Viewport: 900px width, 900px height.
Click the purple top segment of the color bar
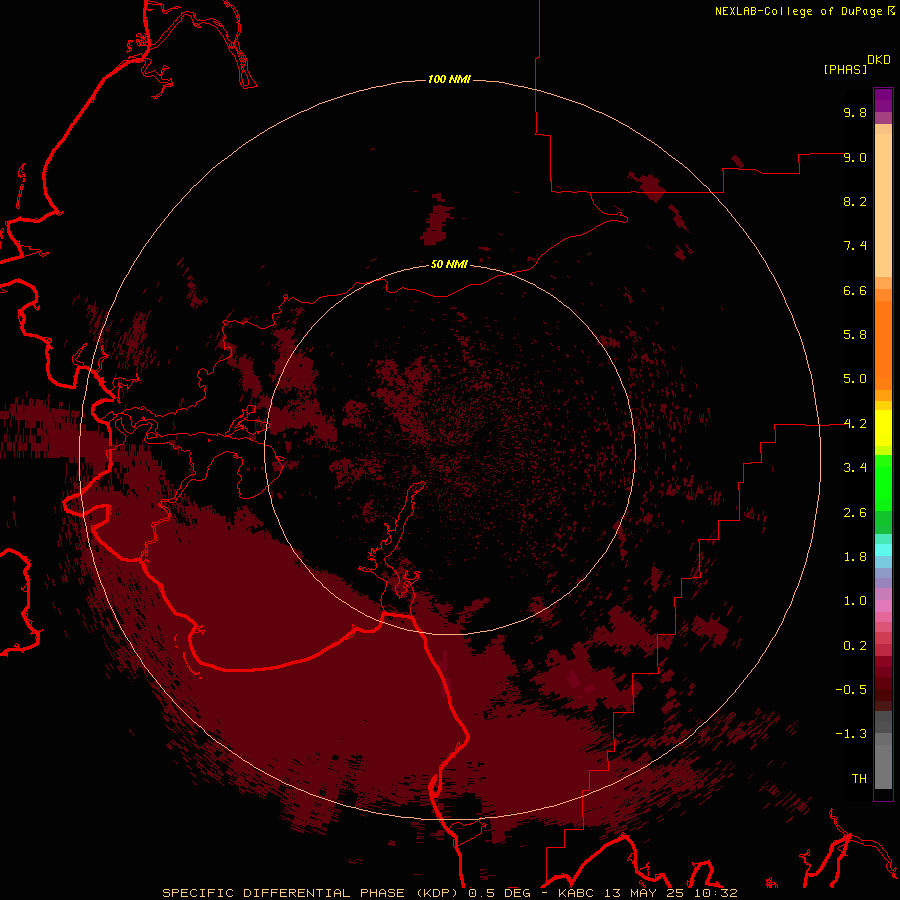click(883, 100)
